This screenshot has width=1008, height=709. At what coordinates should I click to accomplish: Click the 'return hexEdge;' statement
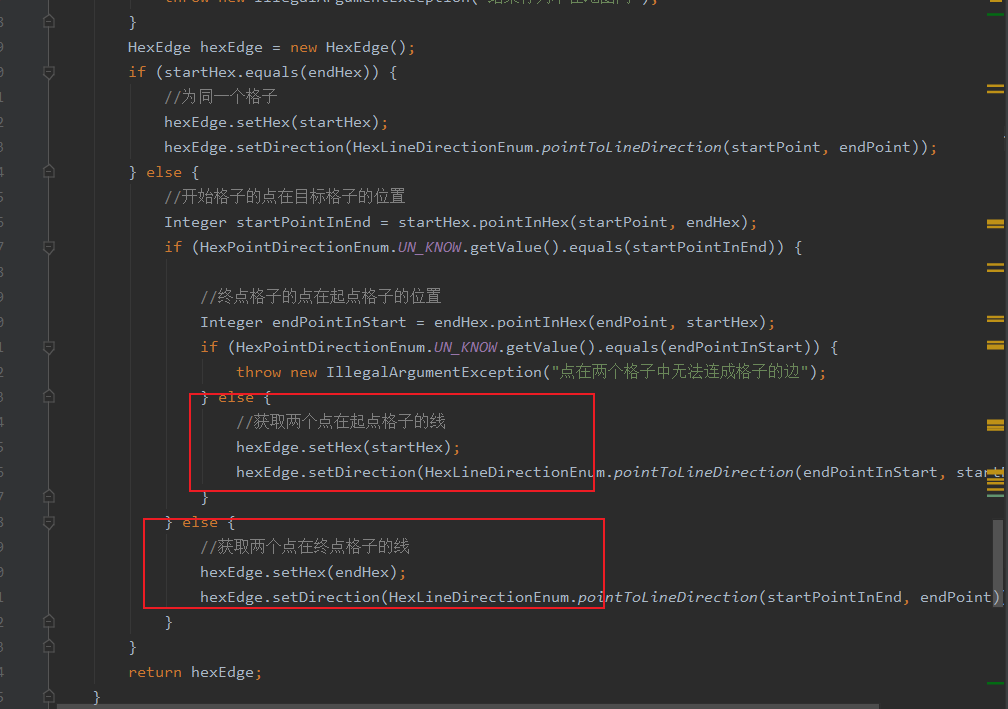[x=195, y=672]
